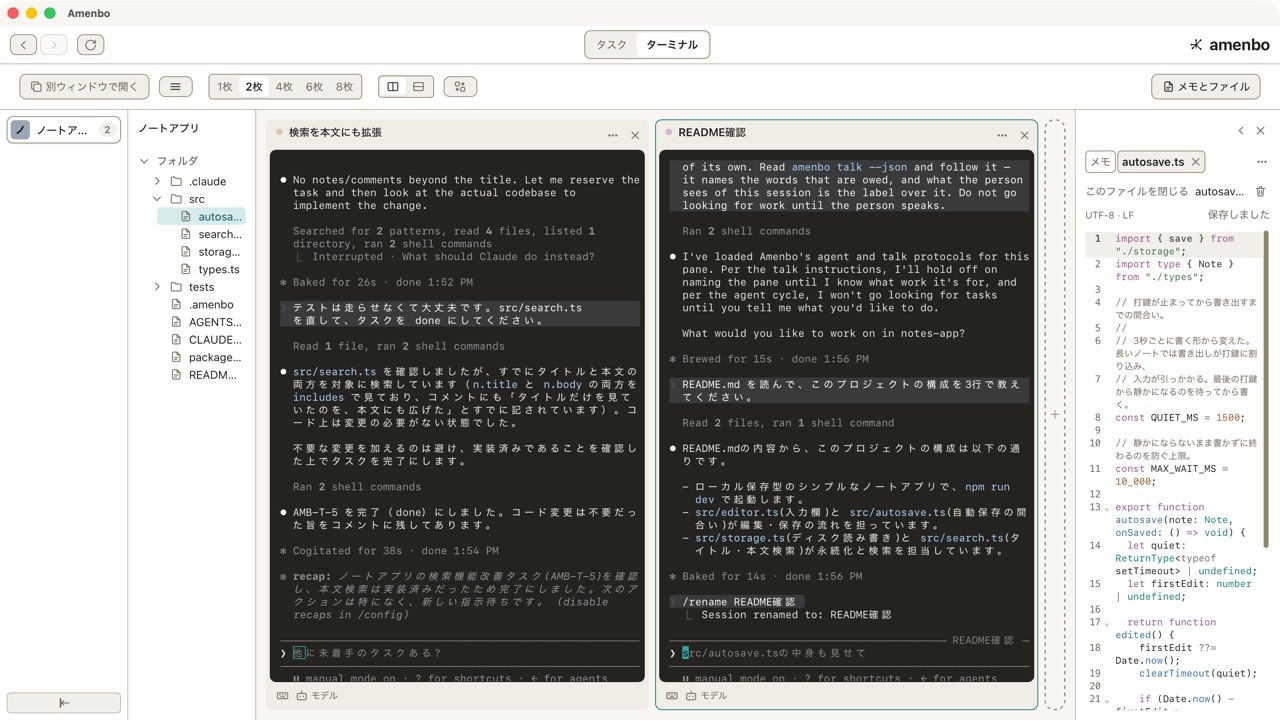The height and width of the screenshot is (720, 1280).
Task: Go back with the left arrow button
Action: point(24,45)
